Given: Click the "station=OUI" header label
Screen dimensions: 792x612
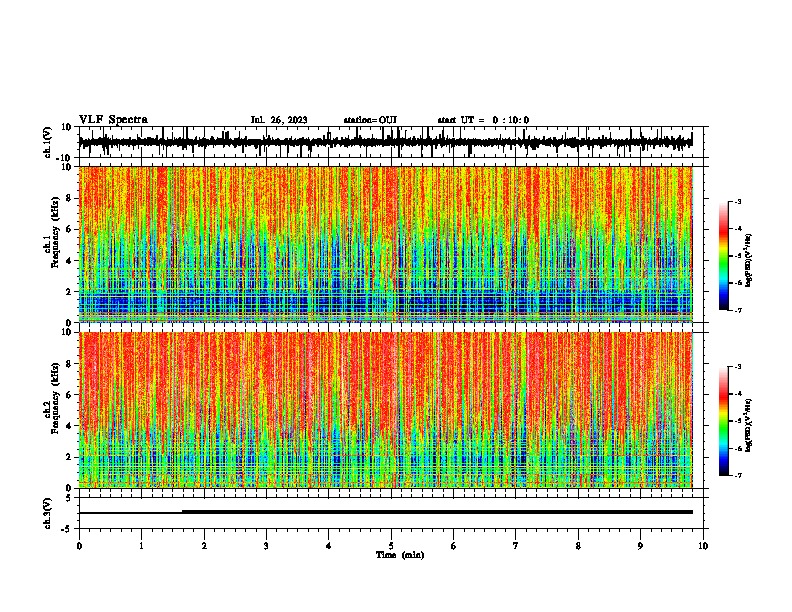Looking at the screenshot, I should pyautogui.click(x=370, y=120).
